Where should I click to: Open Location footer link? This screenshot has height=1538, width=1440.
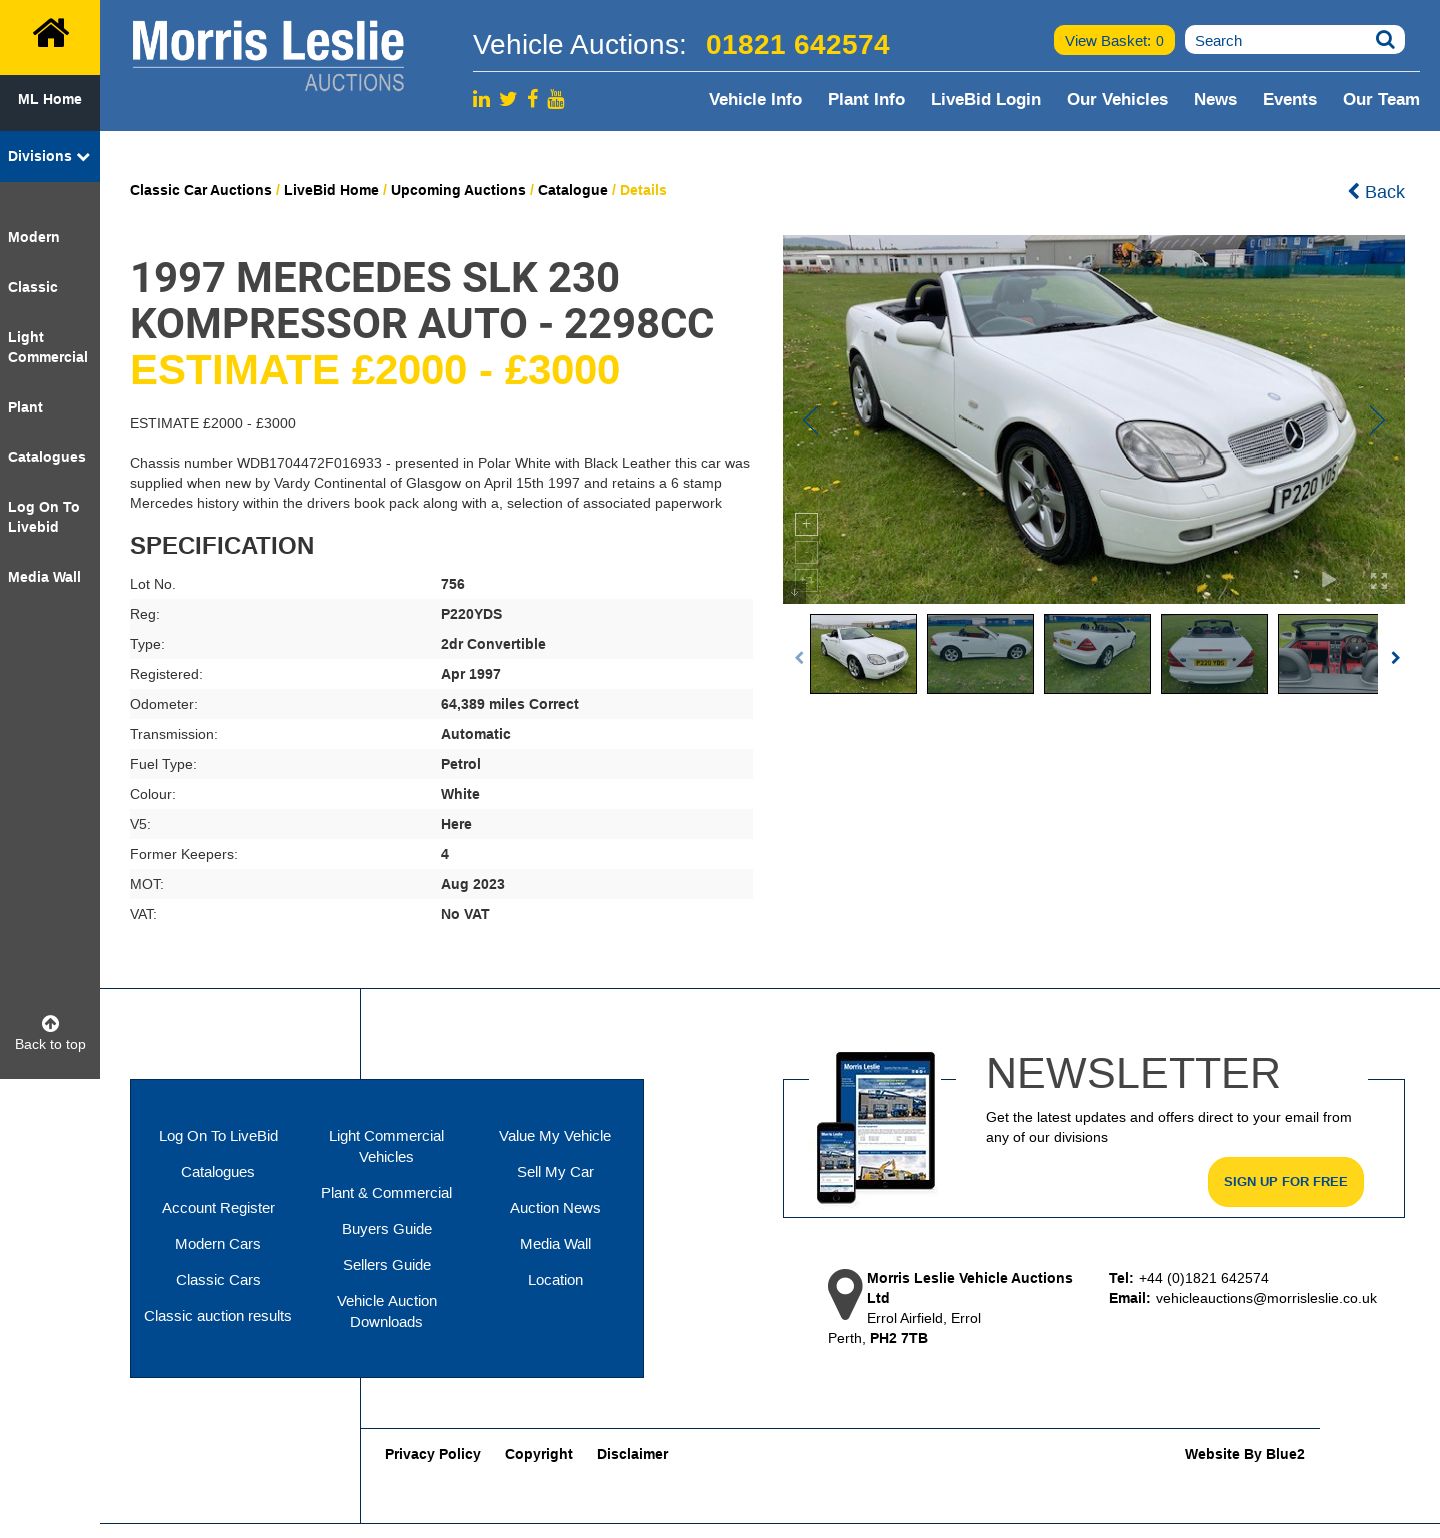coord(555,1280)
